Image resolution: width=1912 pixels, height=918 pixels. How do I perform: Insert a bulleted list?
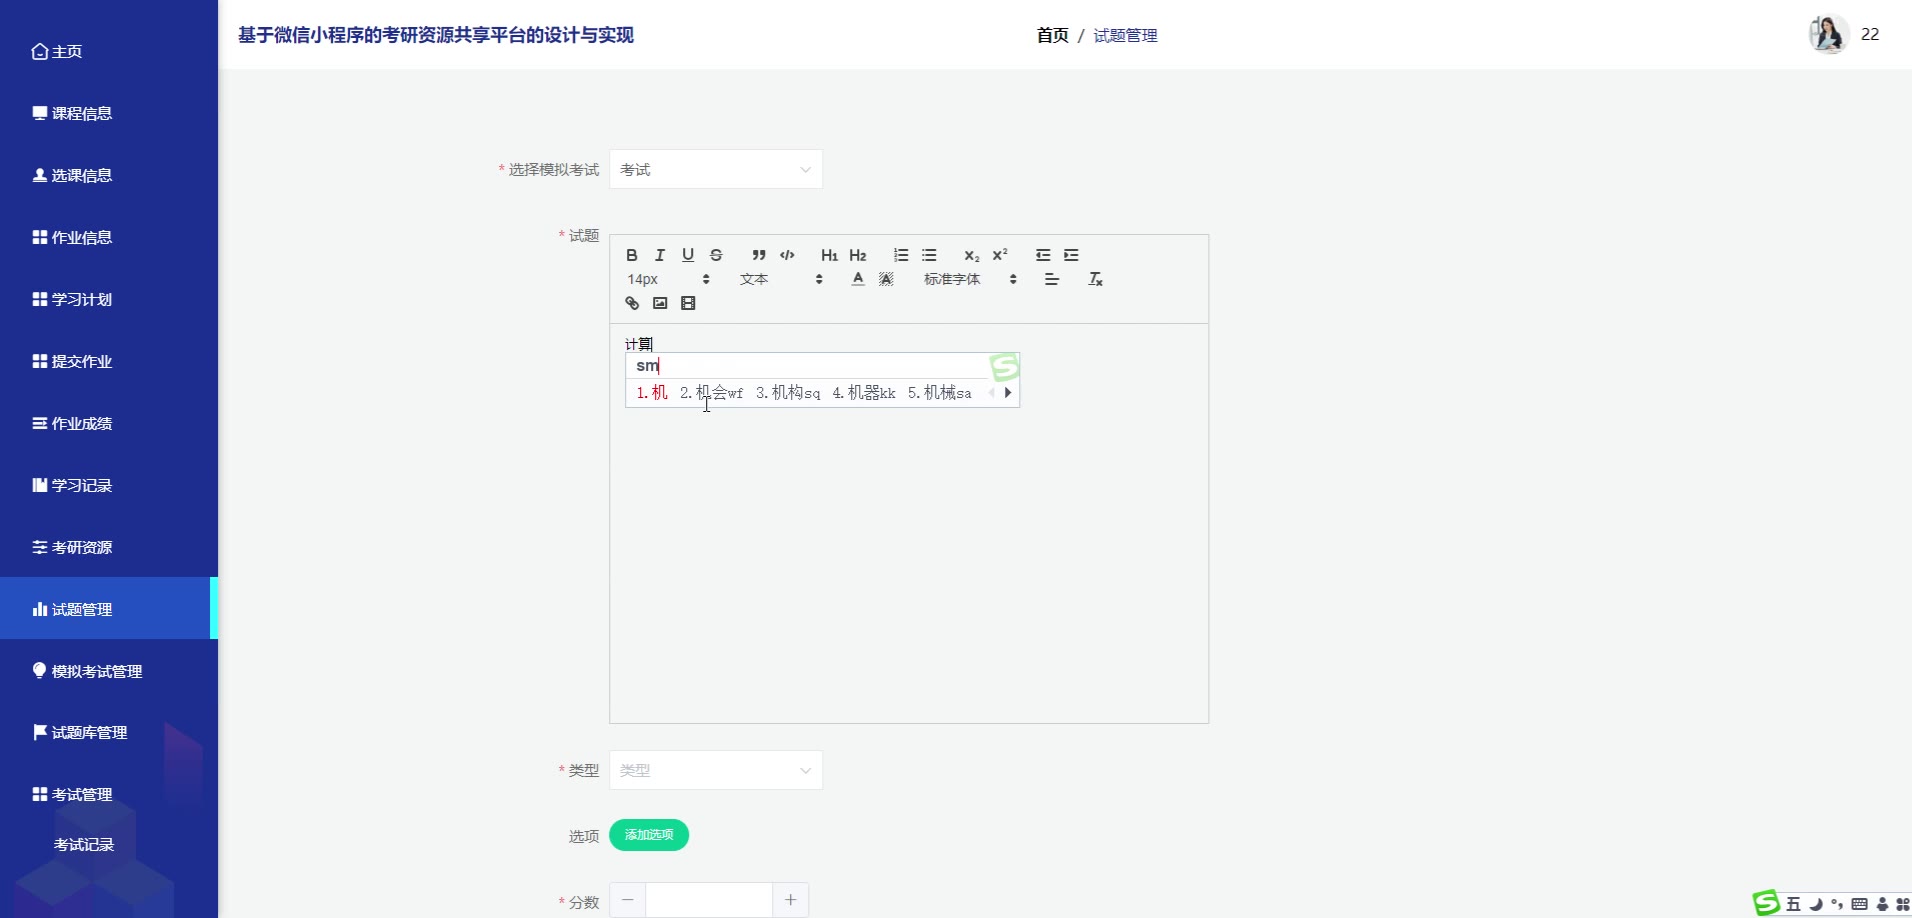coord(929,255)
